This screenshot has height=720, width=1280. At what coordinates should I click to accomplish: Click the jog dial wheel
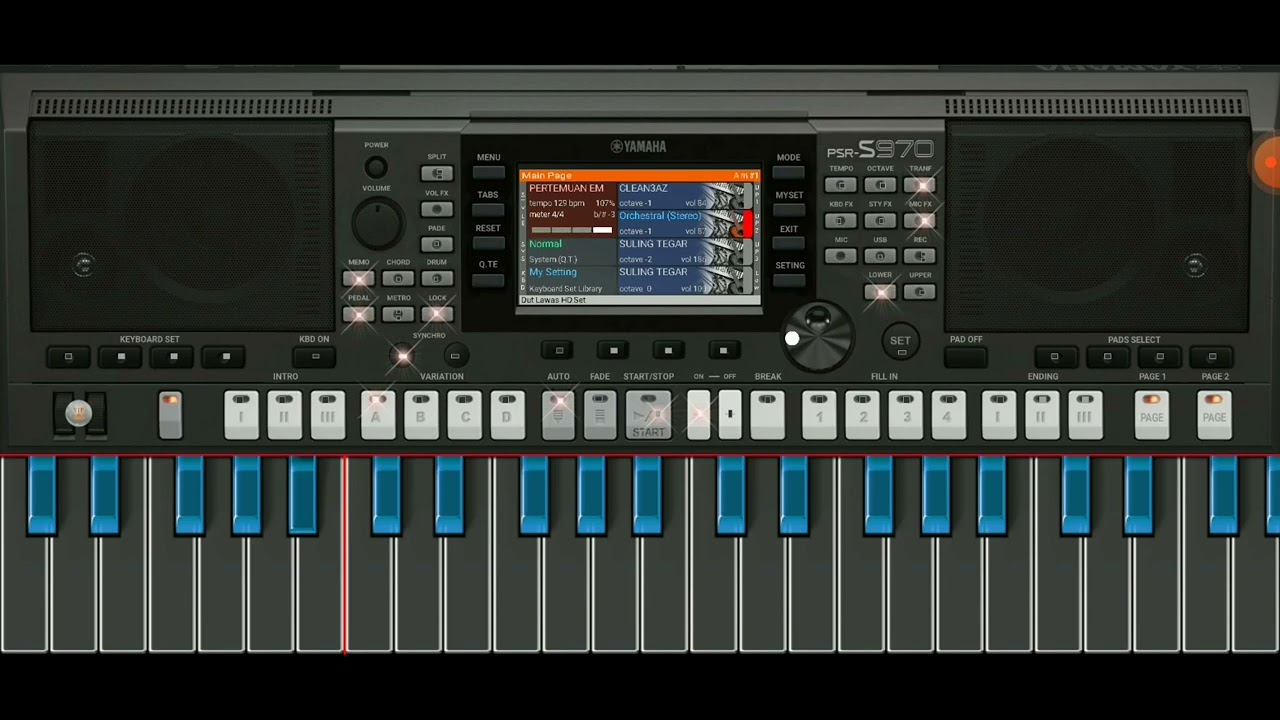(819, 336)
